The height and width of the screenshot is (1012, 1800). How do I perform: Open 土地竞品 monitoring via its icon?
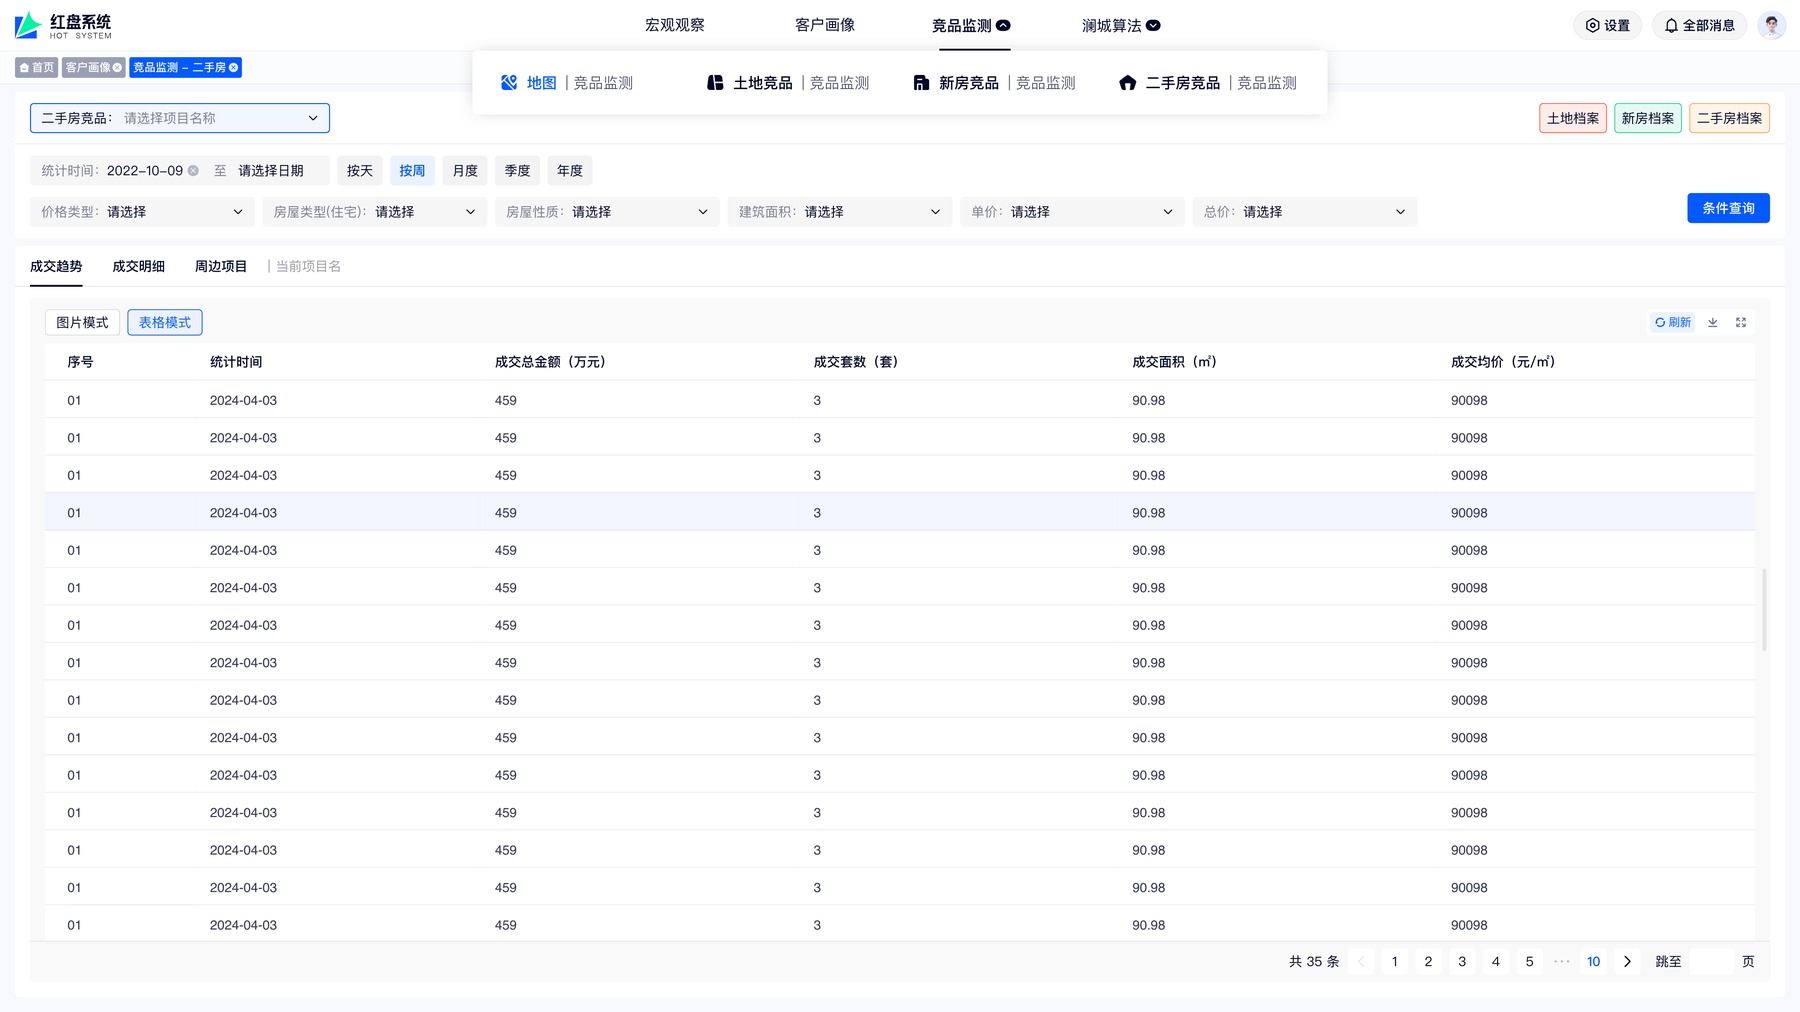[x=715, y=83]
